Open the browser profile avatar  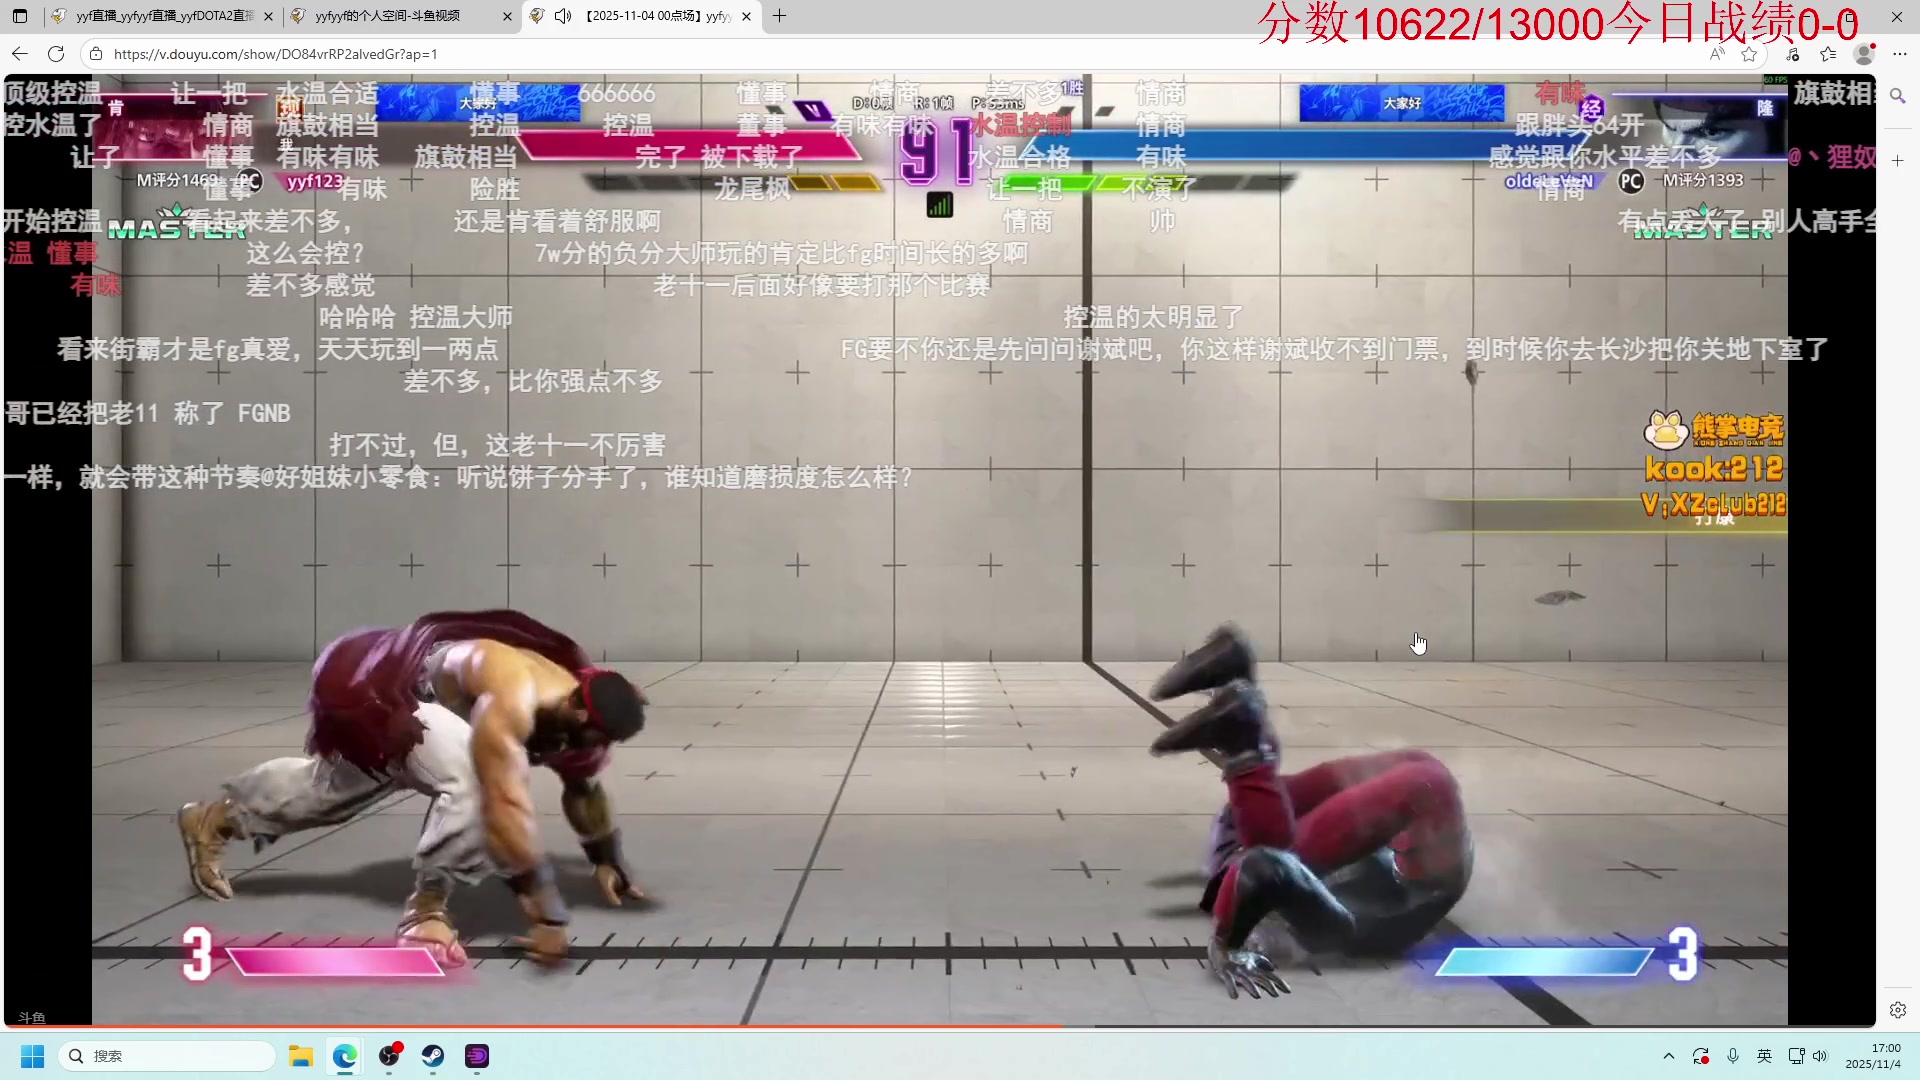pyautogui.click(x=1864, y=54)
